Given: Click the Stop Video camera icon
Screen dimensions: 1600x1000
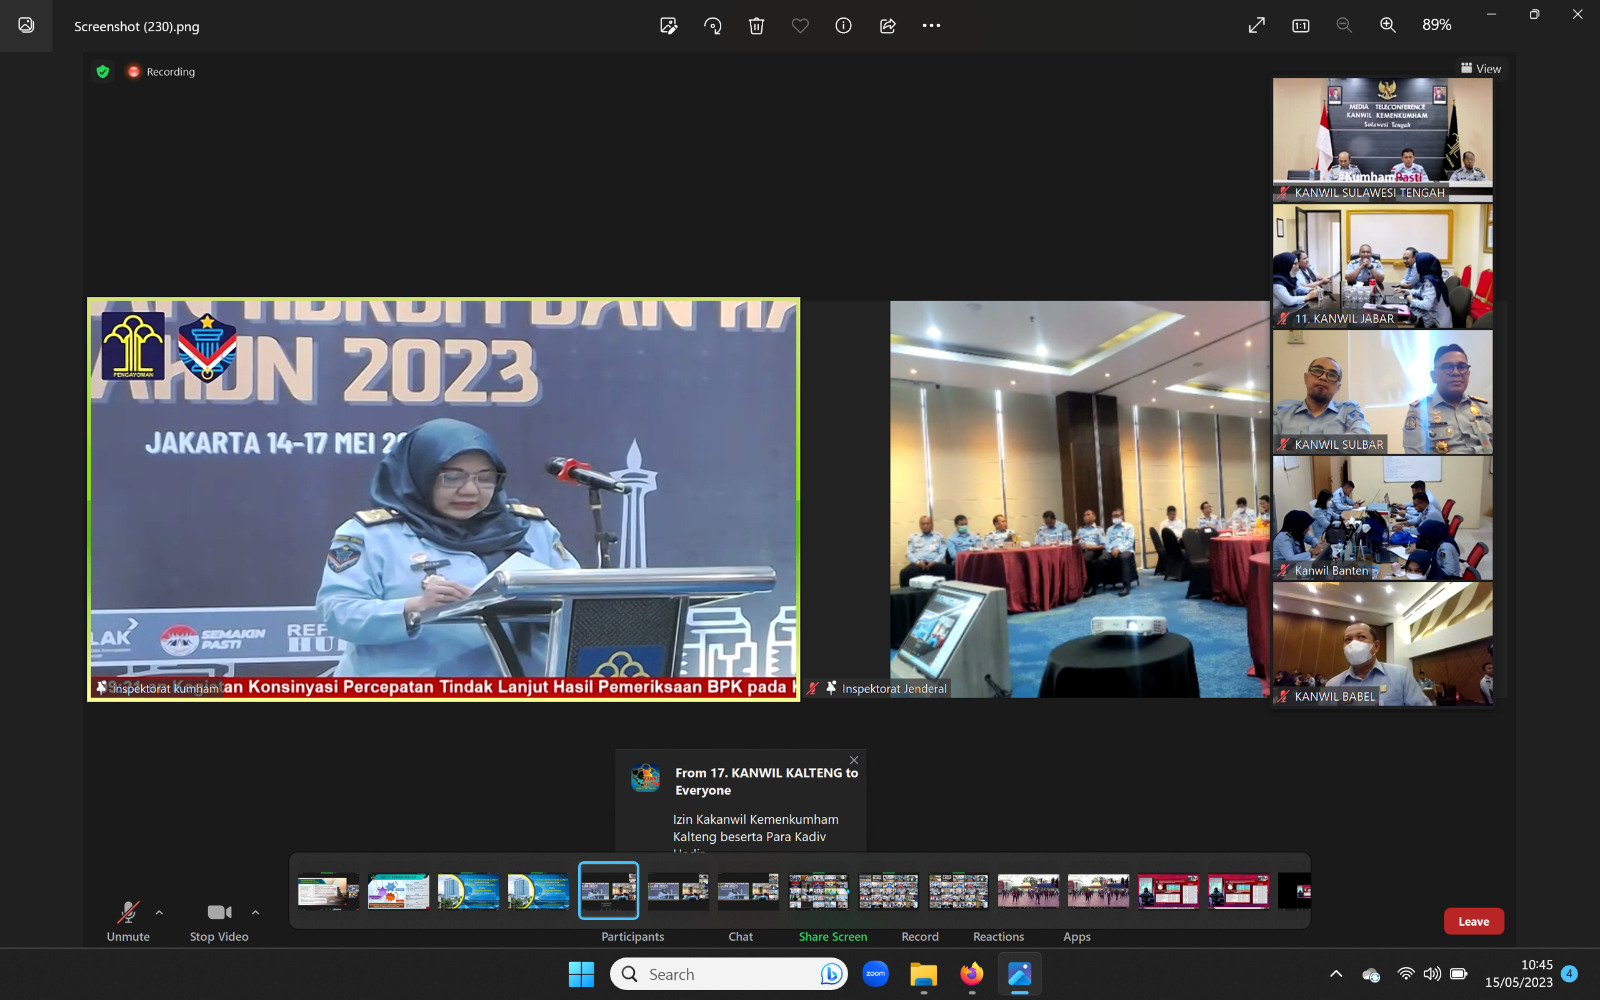Looking at the screenshot, I should (220, 912).
